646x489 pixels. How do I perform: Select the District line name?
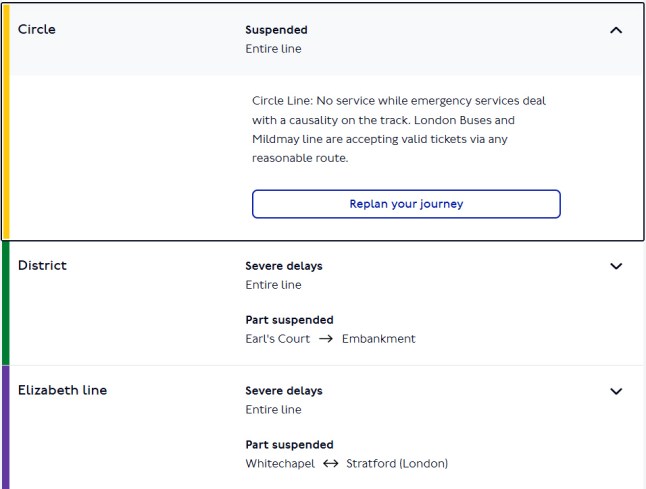click(42, 266)
